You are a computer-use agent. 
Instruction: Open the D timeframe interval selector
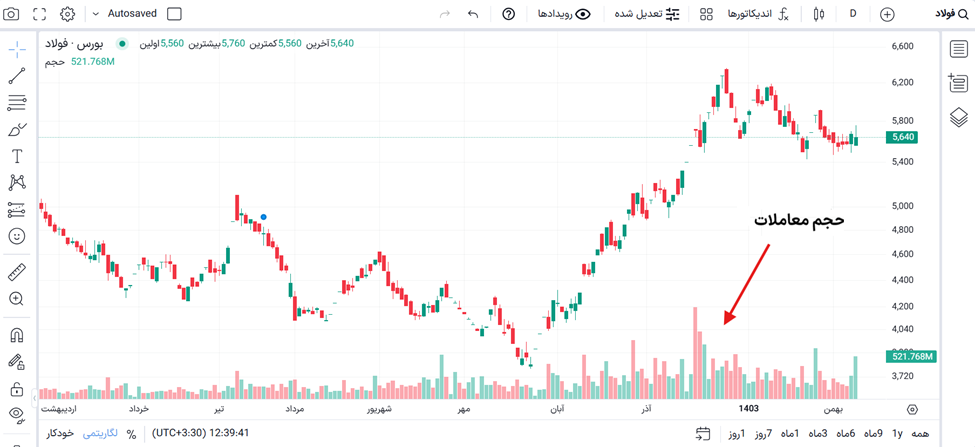(x=853, y=14)
